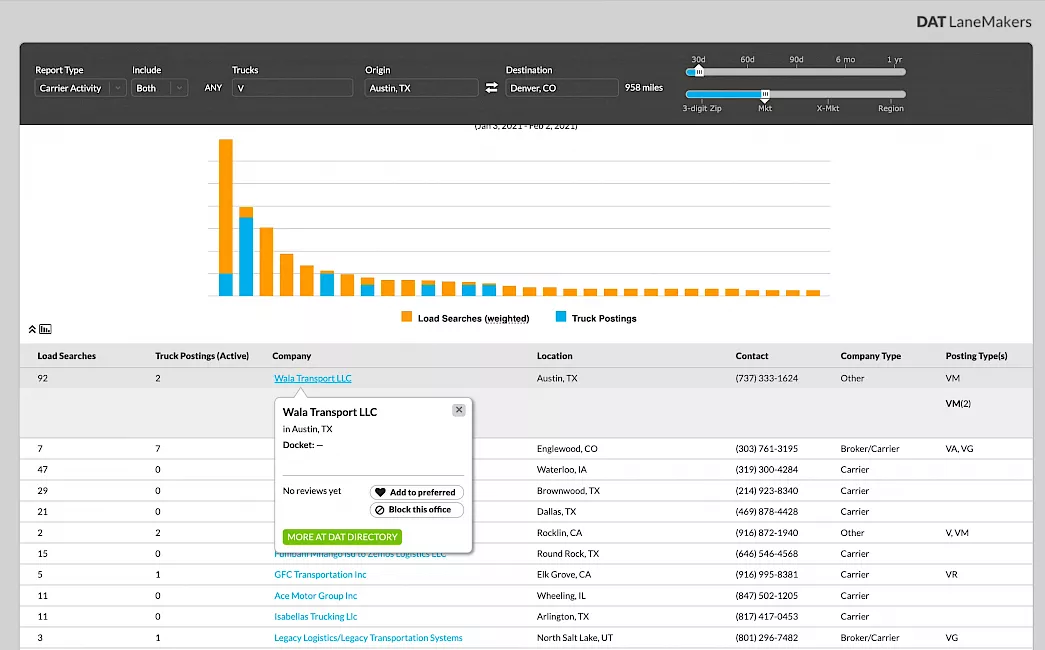Select the 6 mo time range label
The image size is (1045, 650).
[845, 59]
